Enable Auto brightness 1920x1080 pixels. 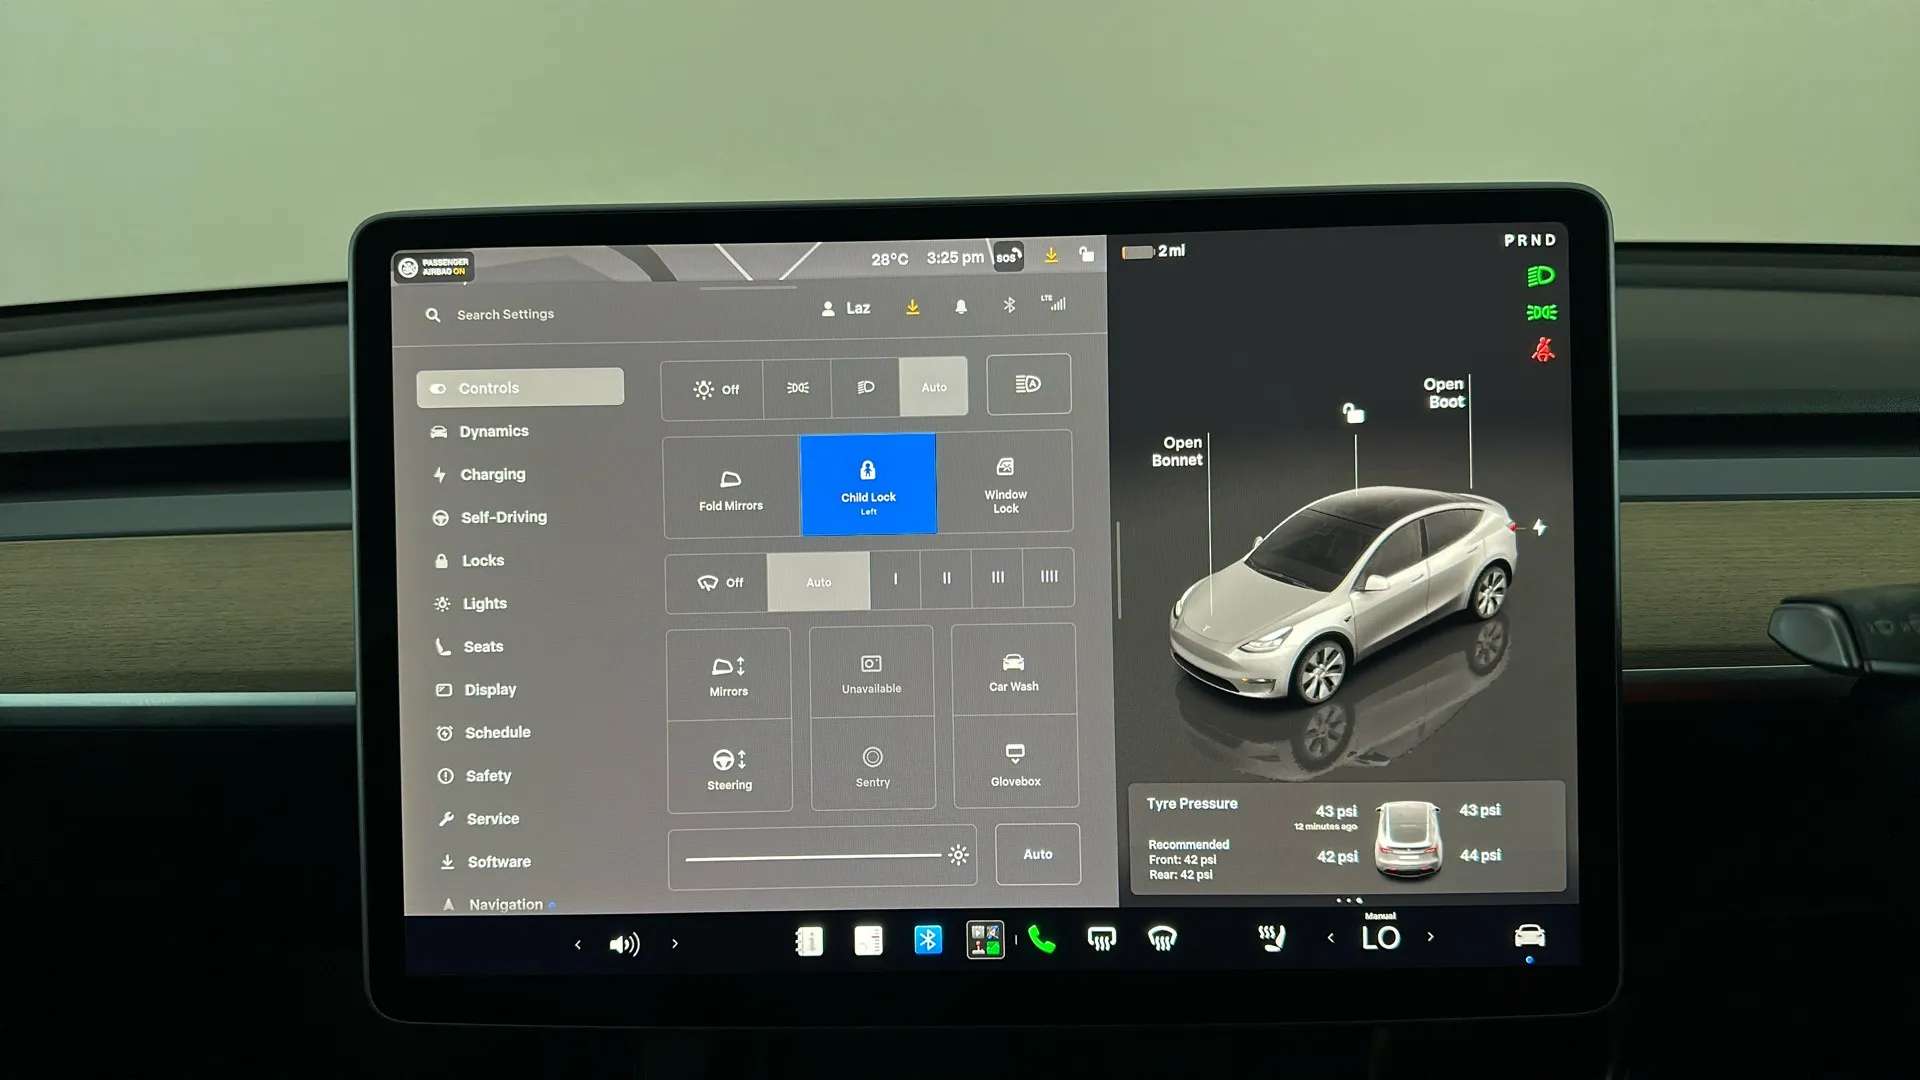pyautogui.click(x=1038, y=854)
